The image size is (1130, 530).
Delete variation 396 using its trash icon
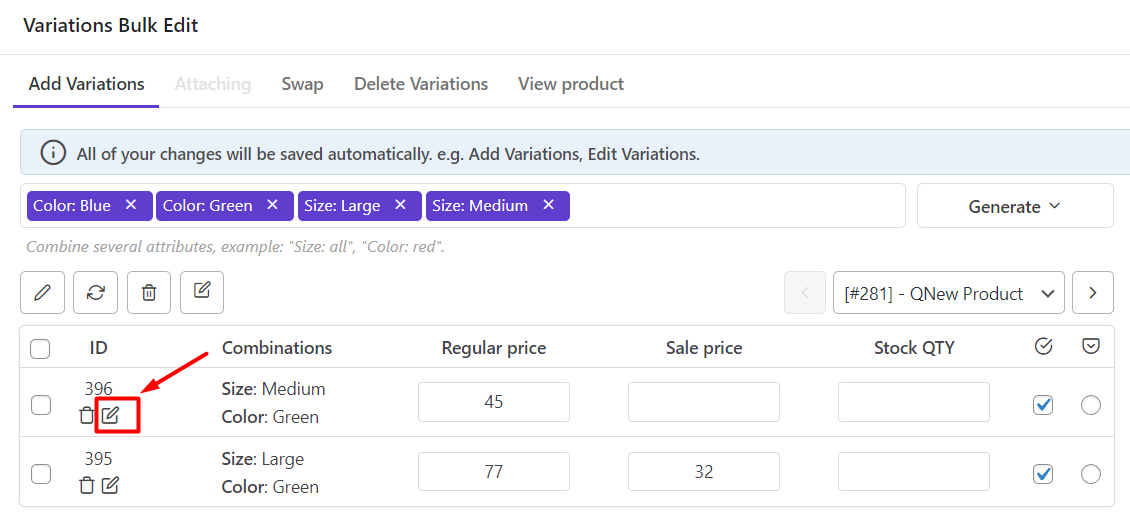(x=87, y=415)
